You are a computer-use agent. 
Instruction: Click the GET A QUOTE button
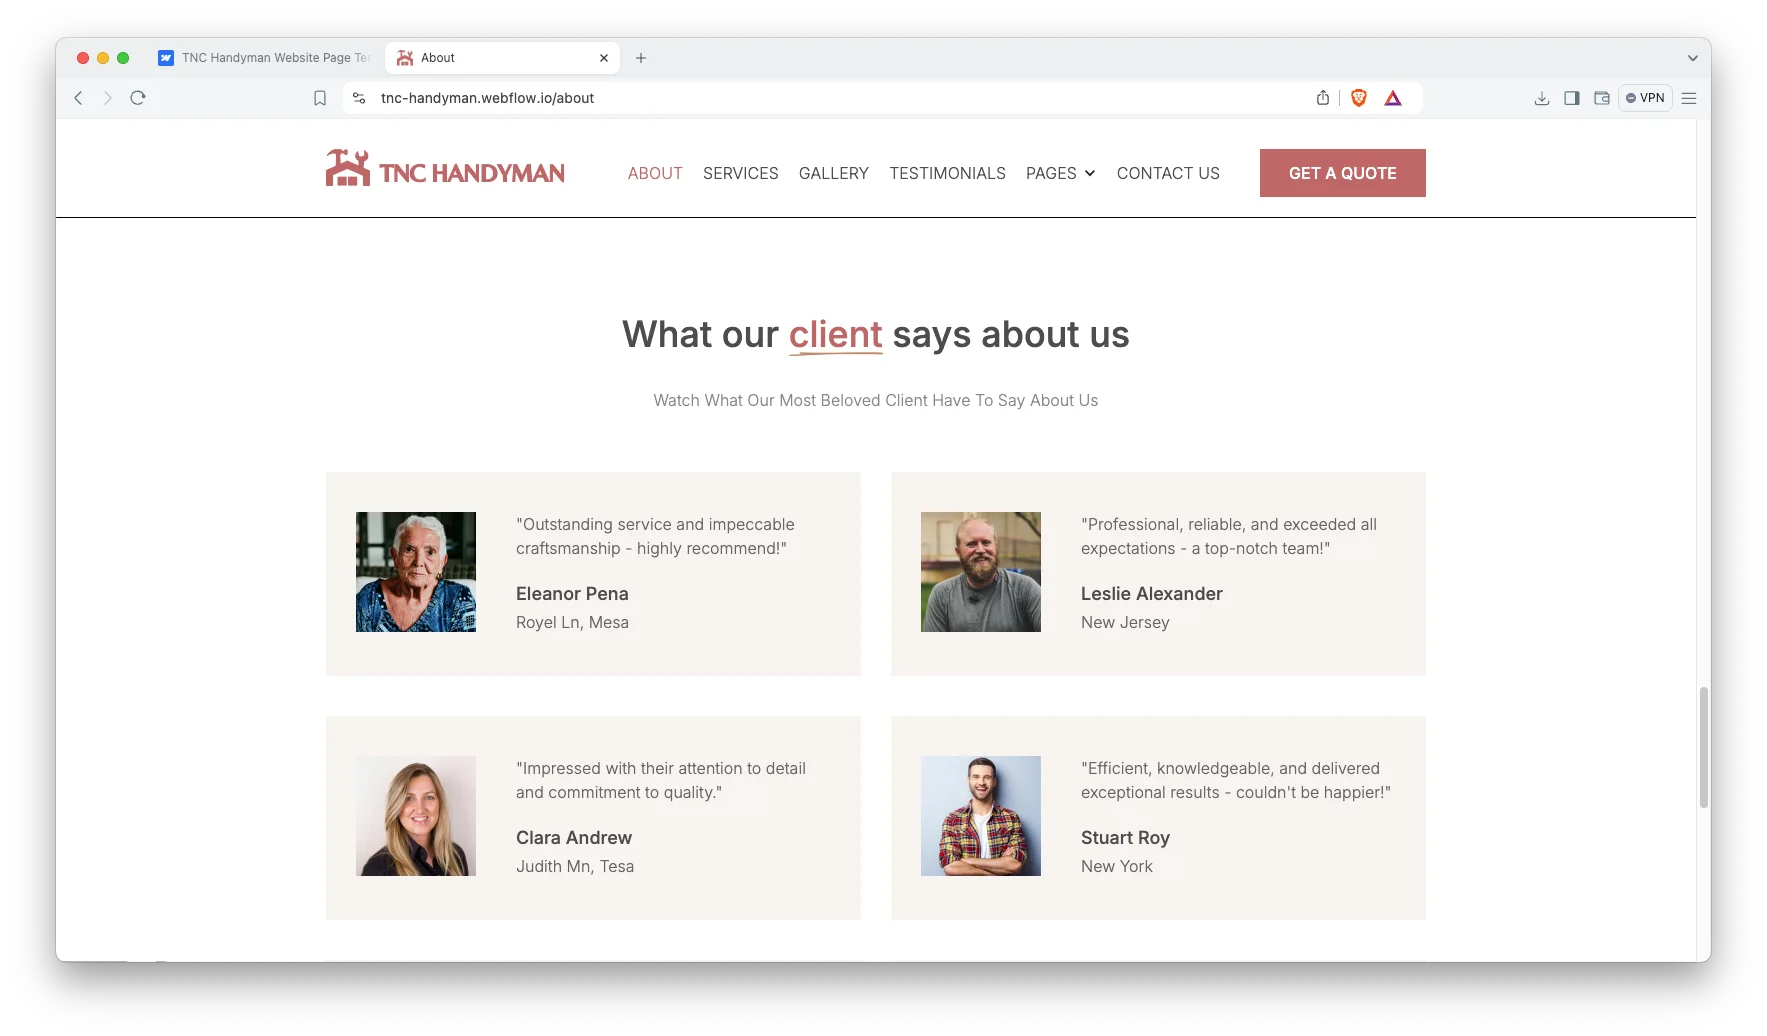point(1342,173)
